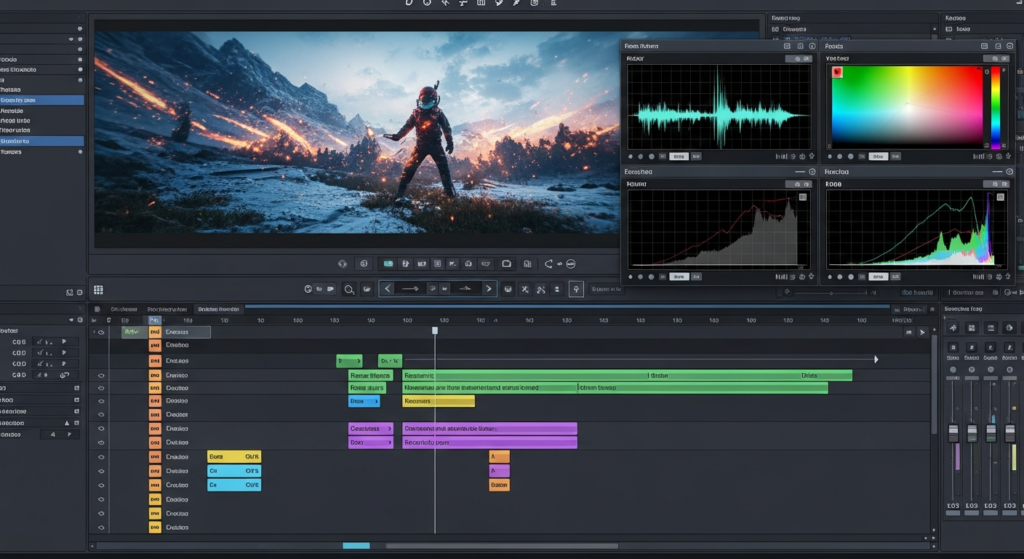Open the first timeline tab
Image resolution: width=1024 pixels, height=559 pixels.
point(124,310)
